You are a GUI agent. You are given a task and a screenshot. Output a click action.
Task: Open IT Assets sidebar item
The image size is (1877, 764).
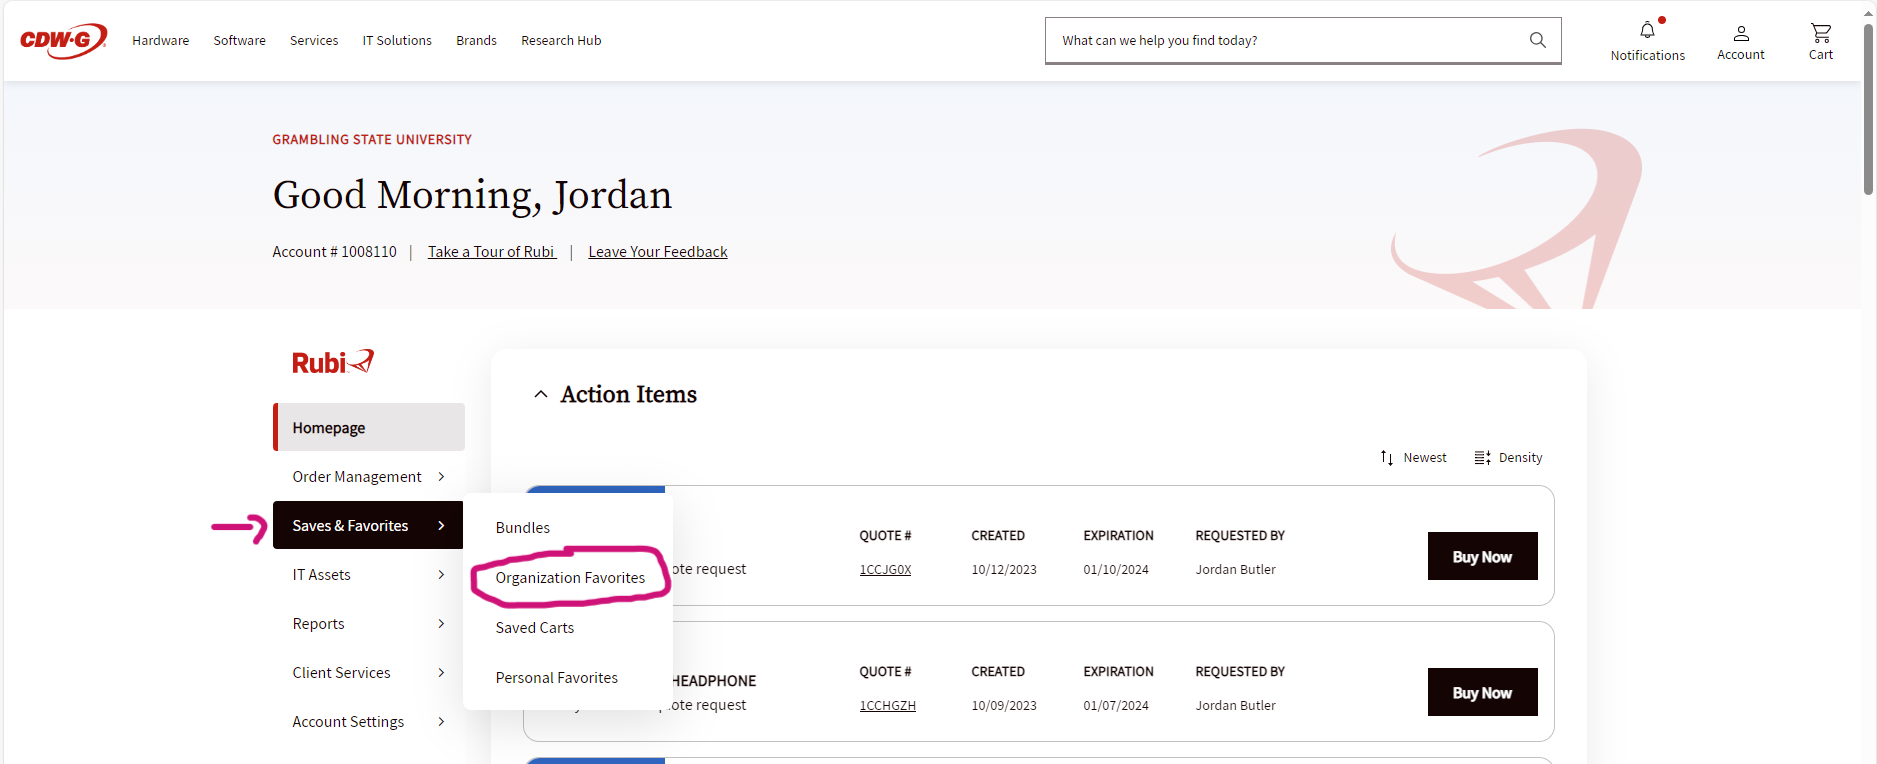(369, 574)
